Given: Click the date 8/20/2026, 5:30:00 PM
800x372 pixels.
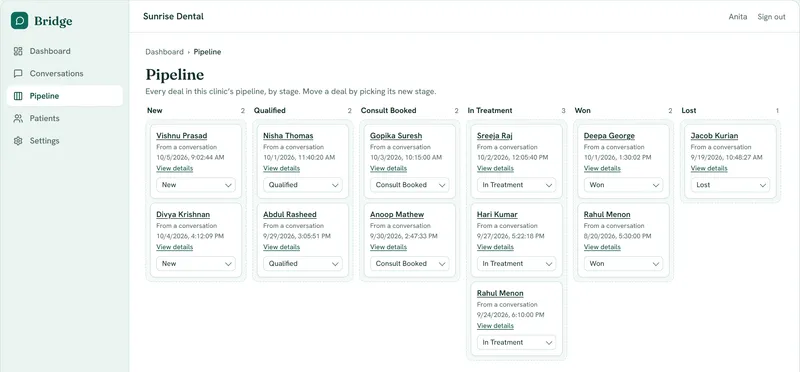Looking at the screenshot, I should [x=617, y=236].
